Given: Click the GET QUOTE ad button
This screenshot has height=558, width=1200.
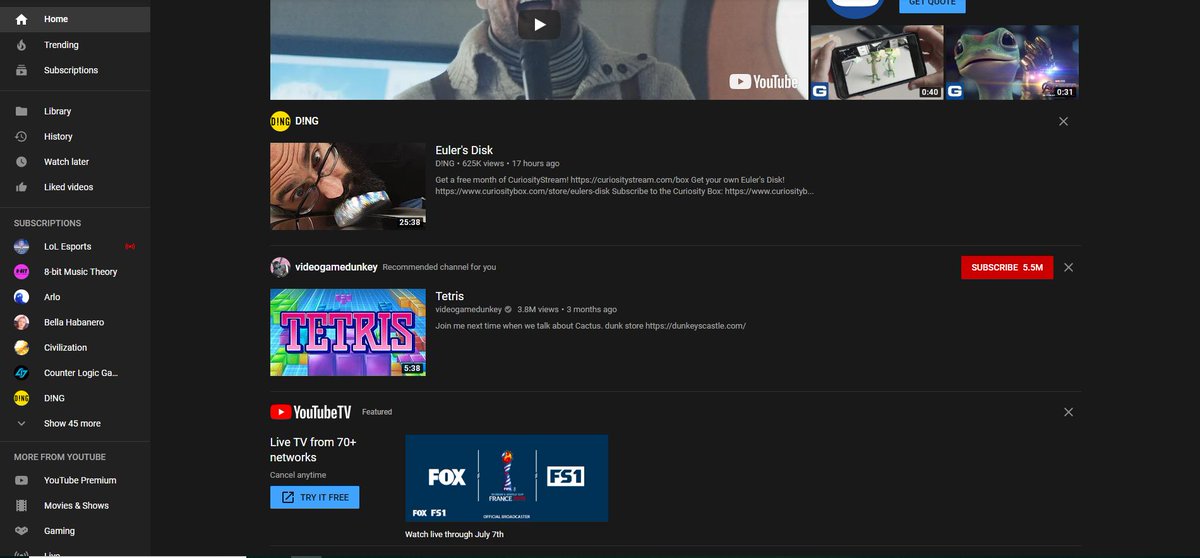Looking at the screenshot, I should pyautogui.click(x=932, y=3).
